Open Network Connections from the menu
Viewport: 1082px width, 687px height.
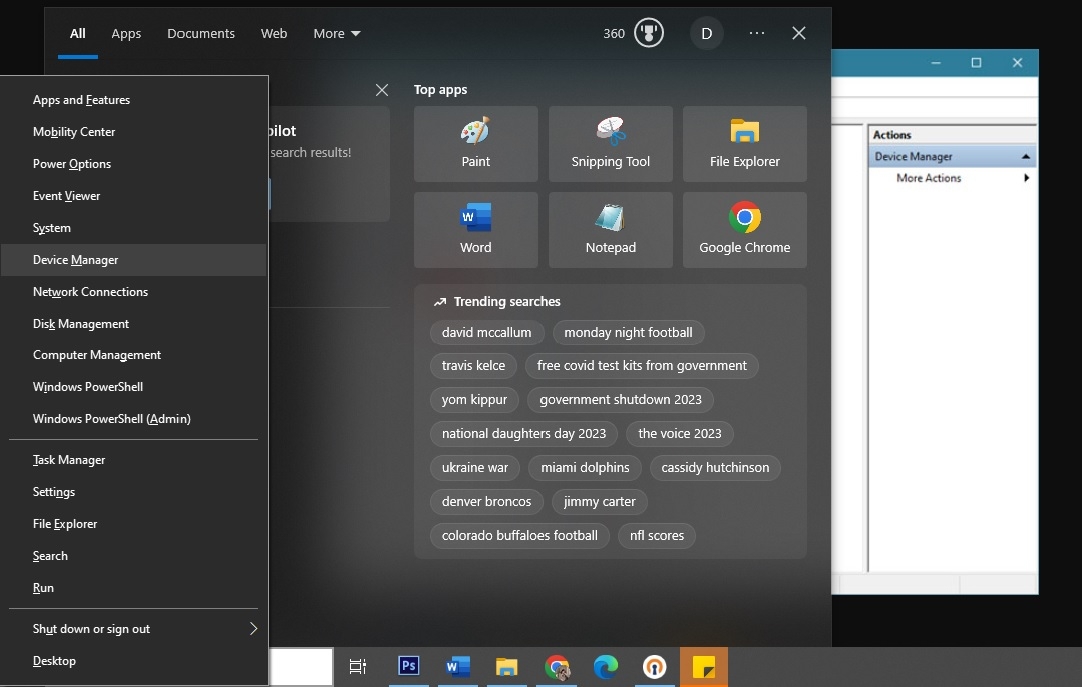point(134,292)
